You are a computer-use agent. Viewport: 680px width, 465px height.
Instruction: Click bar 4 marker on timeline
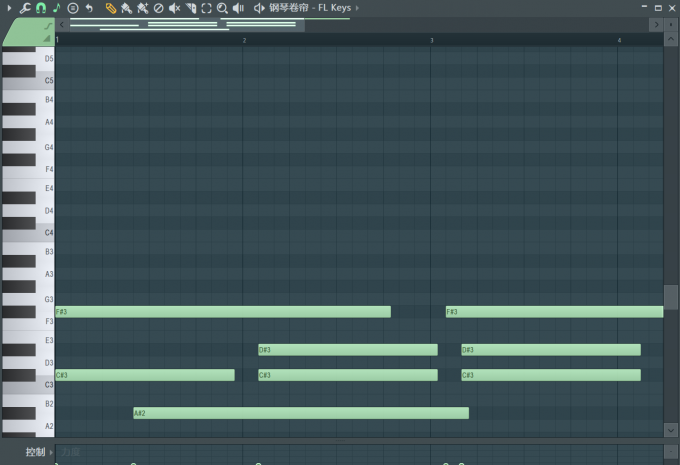(x=619, y=40)
